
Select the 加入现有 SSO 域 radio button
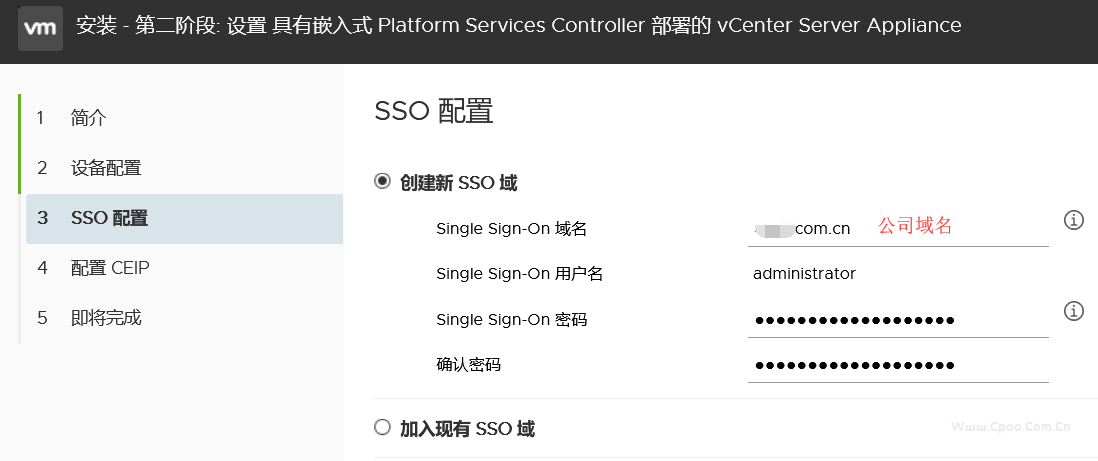(x=382, y=427)
